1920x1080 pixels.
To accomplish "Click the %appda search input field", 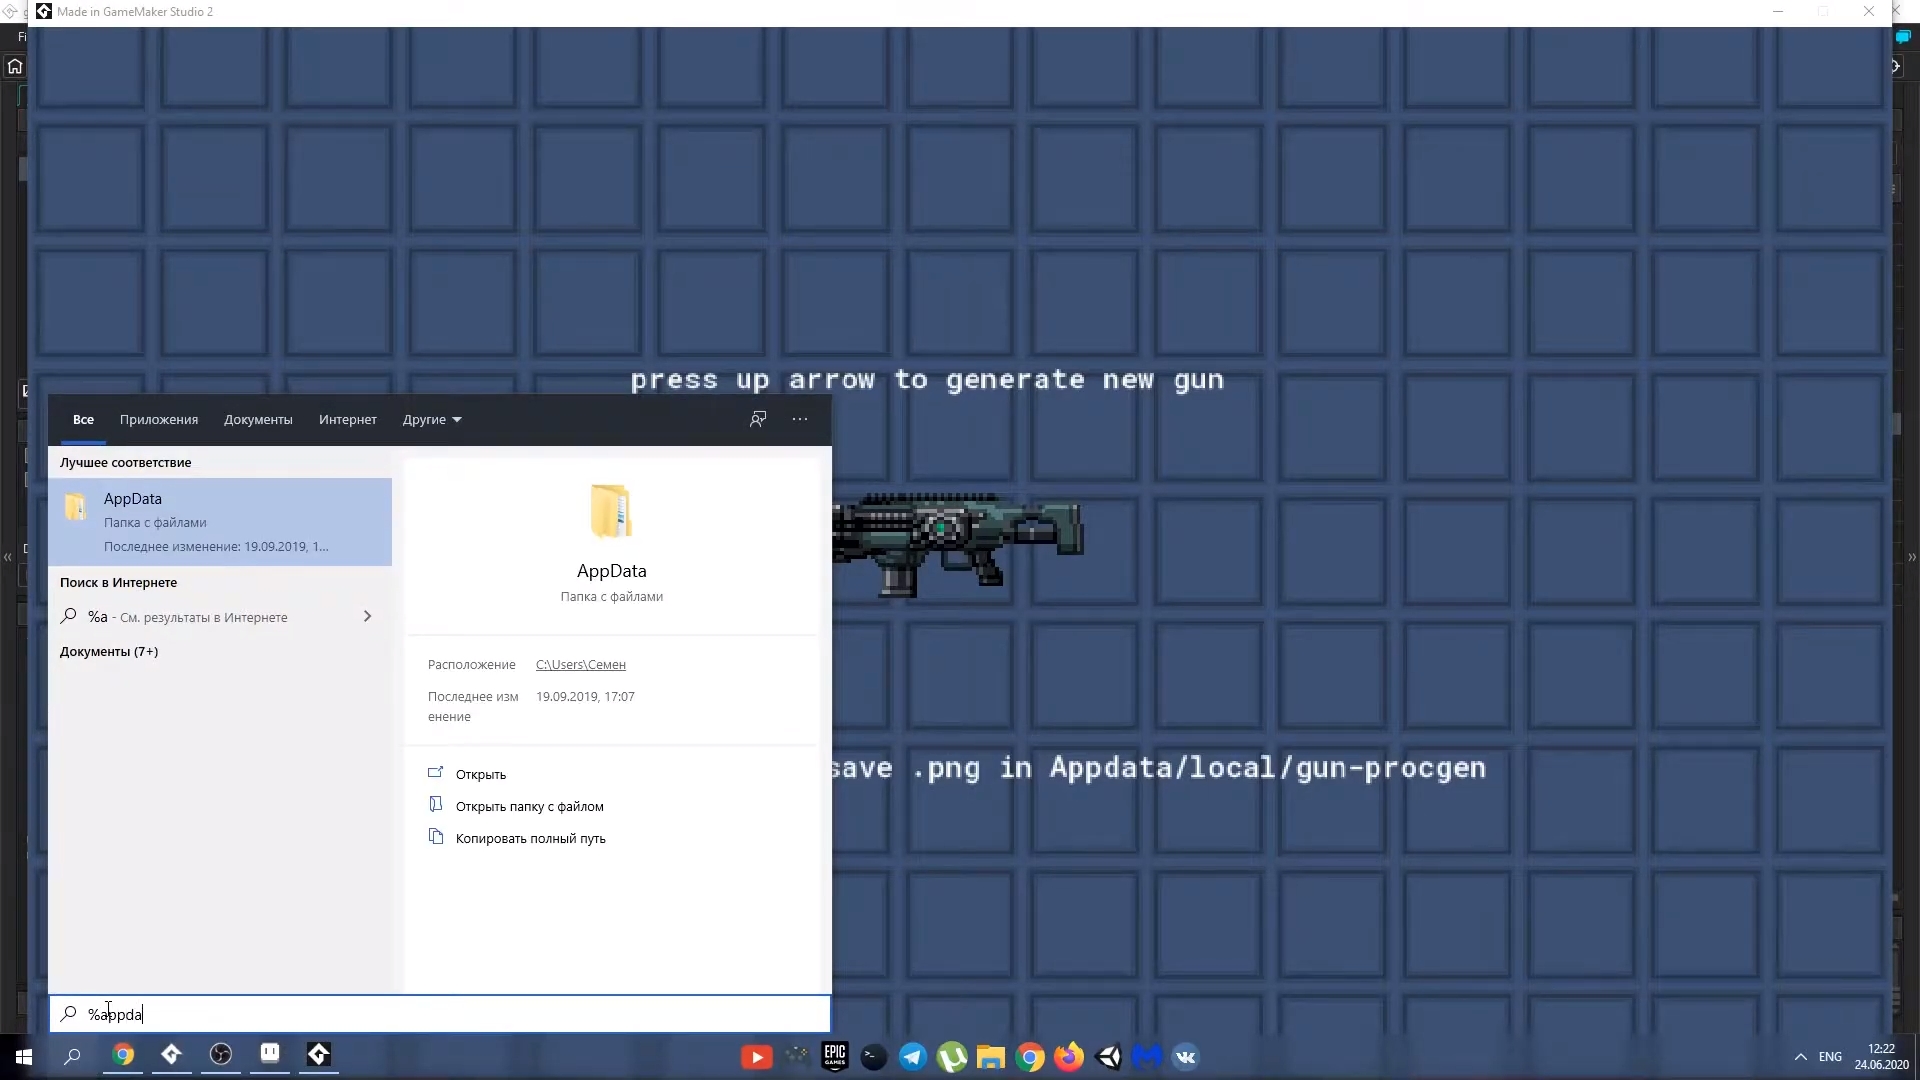I will click(x=440, y=1014).
